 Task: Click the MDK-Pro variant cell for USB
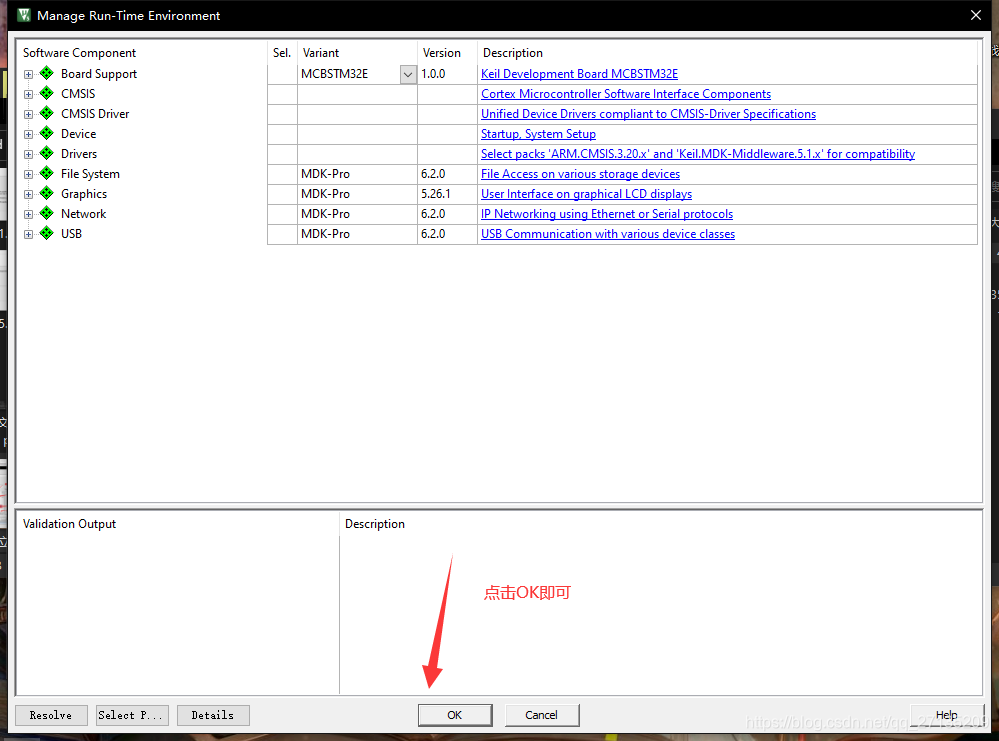coord(357,234)
